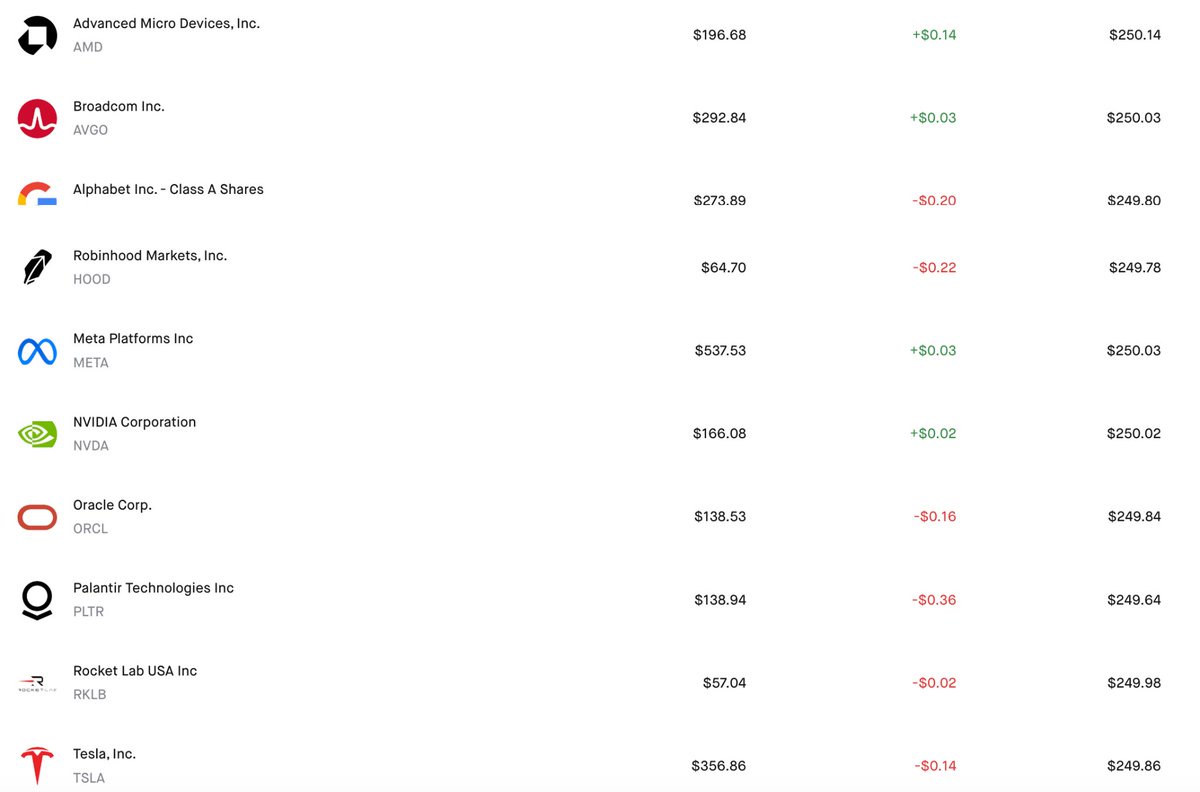Open Robinhood Markets, Inc. holding
Viewport: 1200px width, 792px height.
150,256
